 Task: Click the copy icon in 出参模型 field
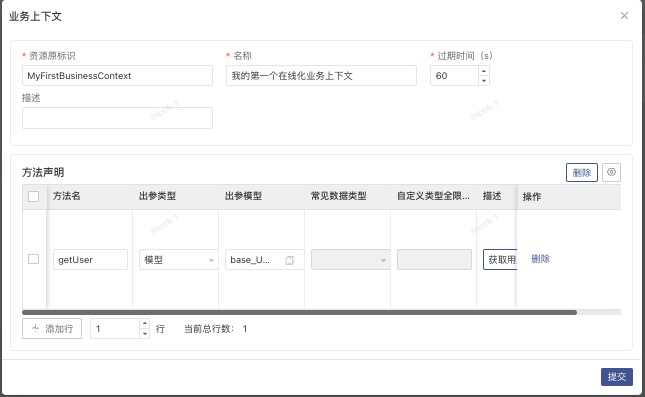[290, 260]
